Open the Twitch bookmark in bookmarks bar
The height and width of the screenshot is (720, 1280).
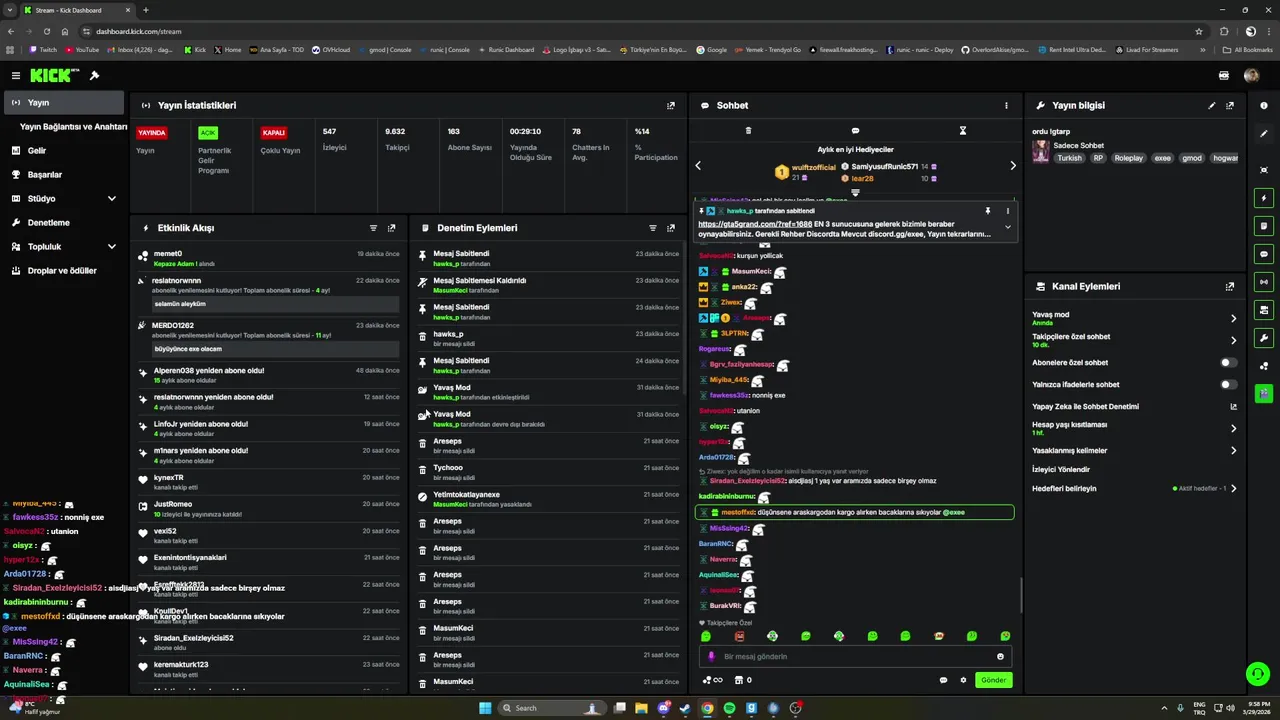pos(43,49)
